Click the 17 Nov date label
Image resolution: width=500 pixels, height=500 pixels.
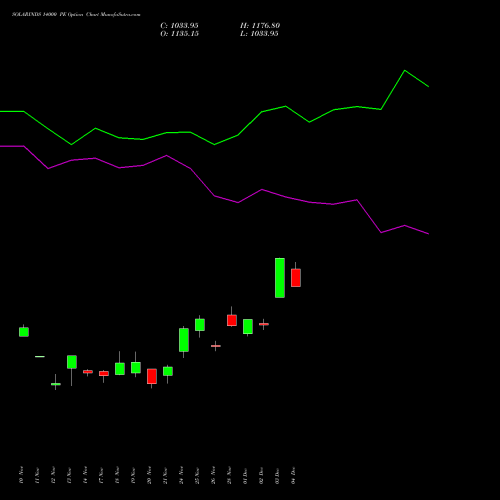click(x=101, y=475)
